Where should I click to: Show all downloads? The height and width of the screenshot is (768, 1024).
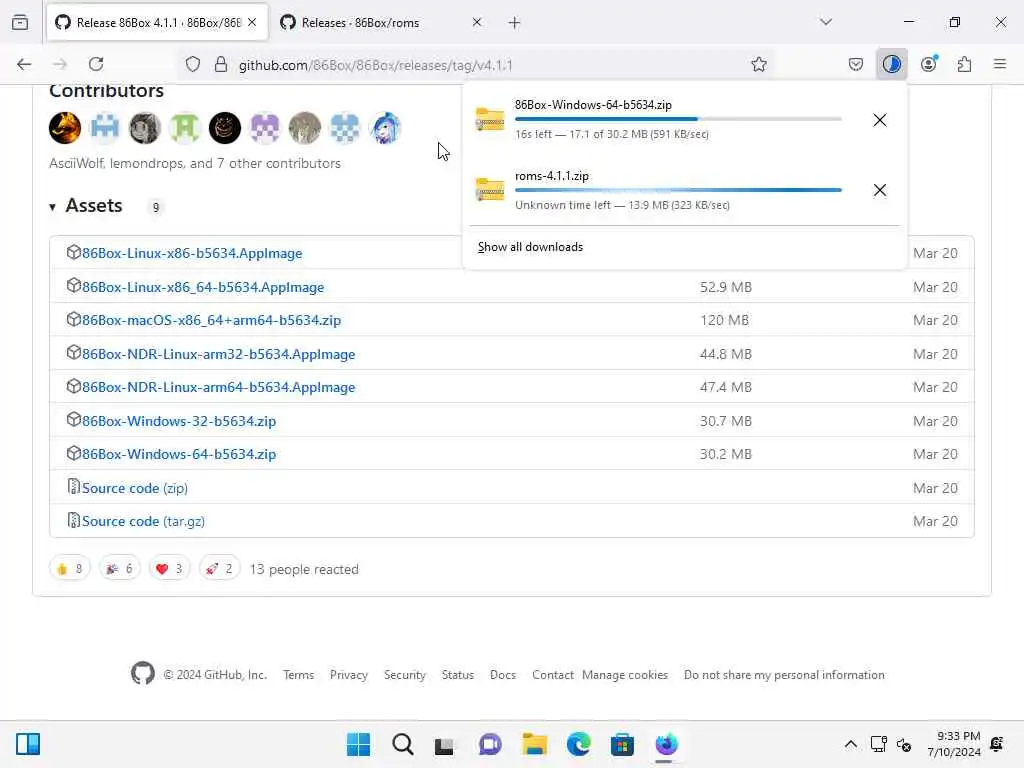530,247
